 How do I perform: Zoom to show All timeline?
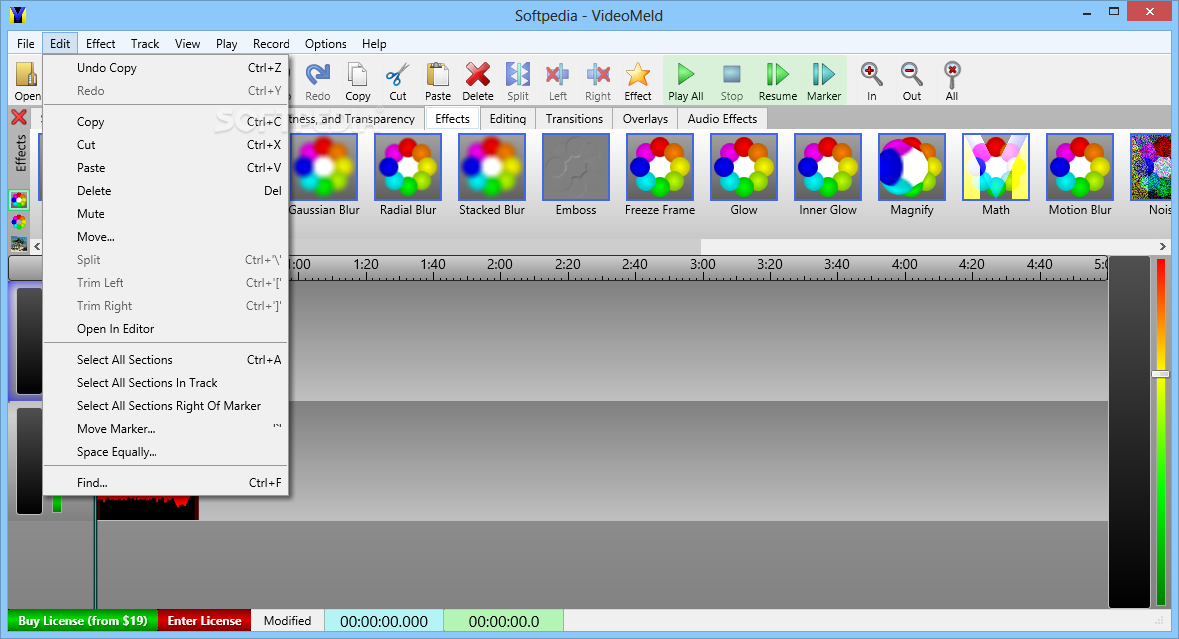(x=952, y=81)
